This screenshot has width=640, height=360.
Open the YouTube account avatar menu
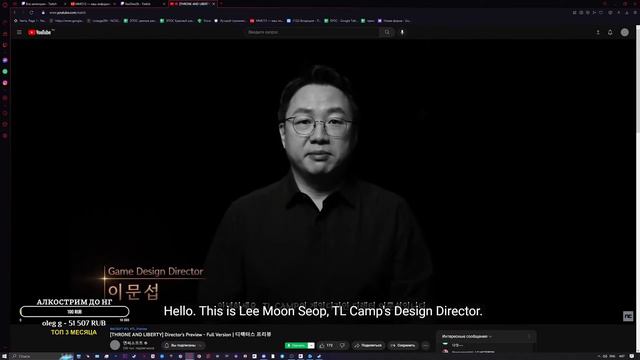coord(624,32)
